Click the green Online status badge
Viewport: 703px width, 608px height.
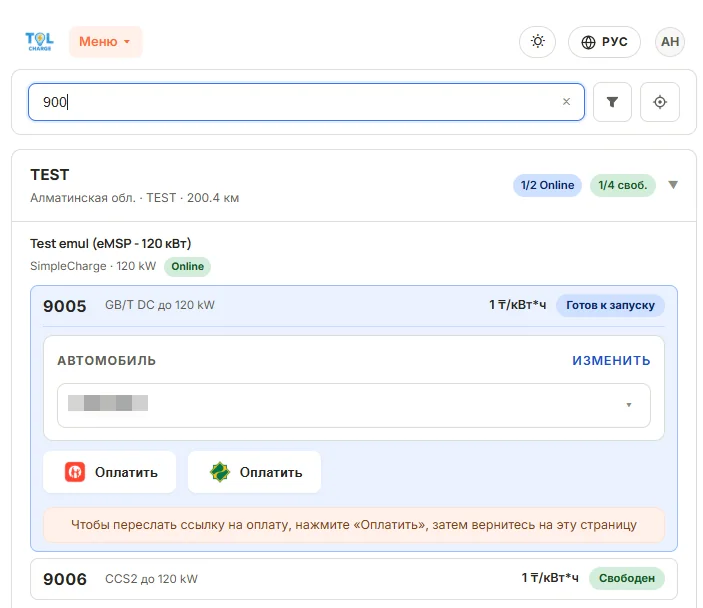(187, 266)
